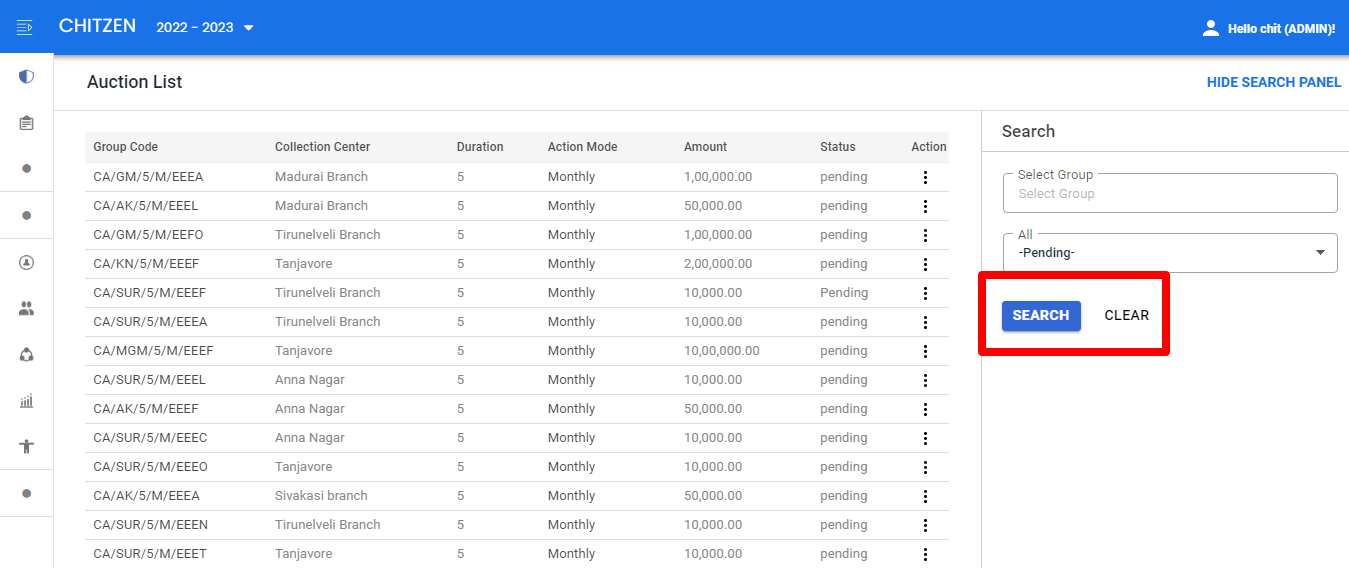Click the Group Code column header

(126, 147)
